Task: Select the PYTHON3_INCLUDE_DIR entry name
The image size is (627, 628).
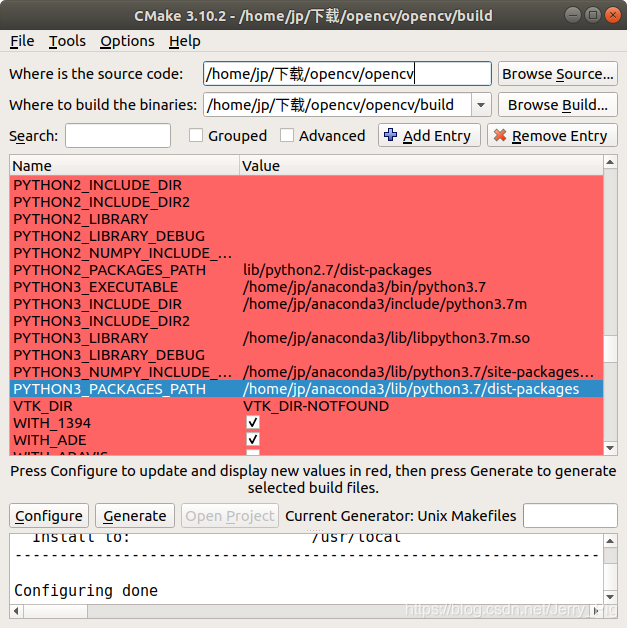Action: 98,304
